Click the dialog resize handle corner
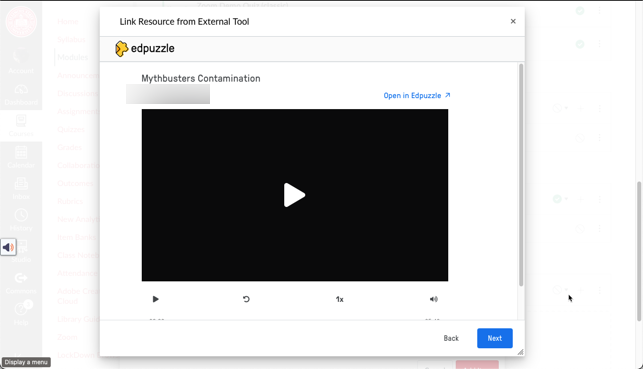 [520, 352]
